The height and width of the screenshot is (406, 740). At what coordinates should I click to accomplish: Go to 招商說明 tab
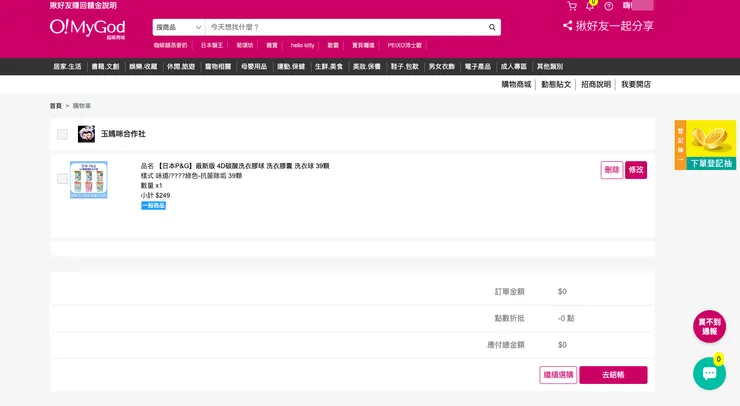coord(596,85)
